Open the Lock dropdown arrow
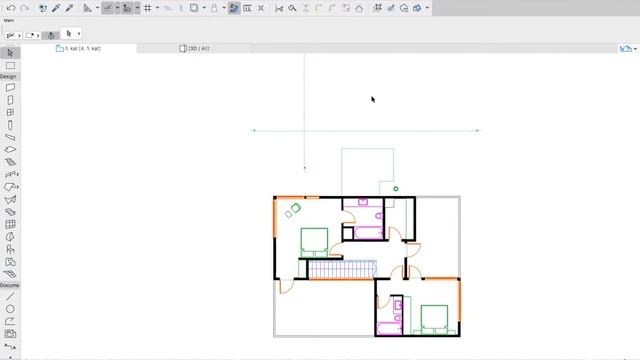 click(x=224, y=8)
